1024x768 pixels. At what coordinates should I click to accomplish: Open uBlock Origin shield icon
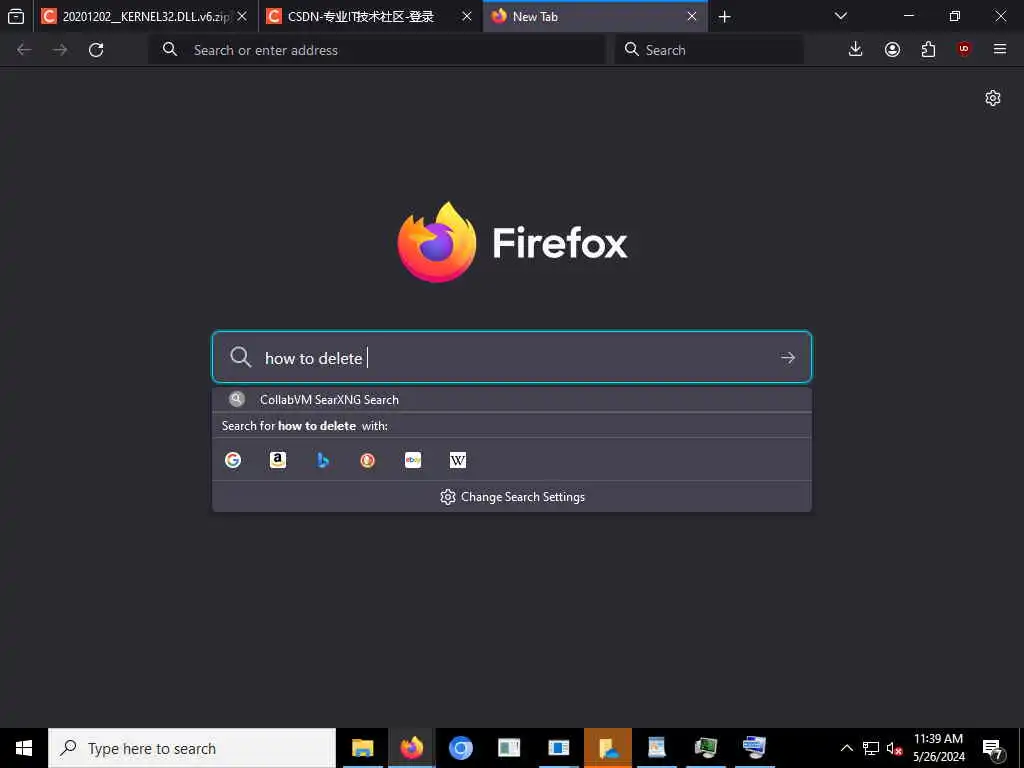[x=964, y=49]
